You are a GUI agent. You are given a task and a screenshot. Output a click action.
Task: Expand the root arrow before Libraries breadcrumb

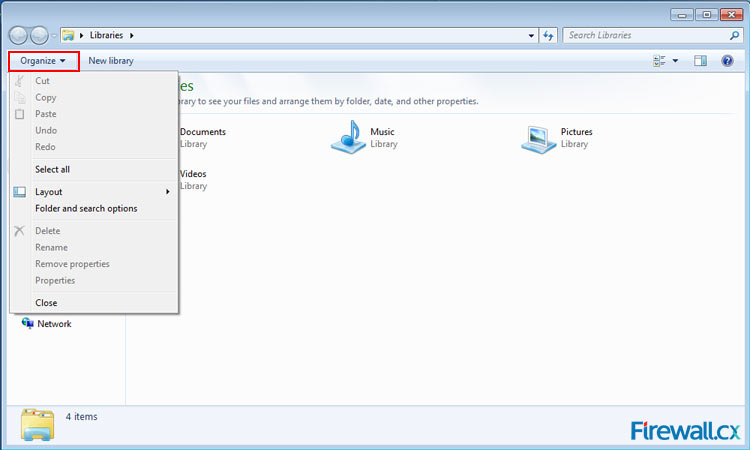pyautogui.click(x=82, y=35)
